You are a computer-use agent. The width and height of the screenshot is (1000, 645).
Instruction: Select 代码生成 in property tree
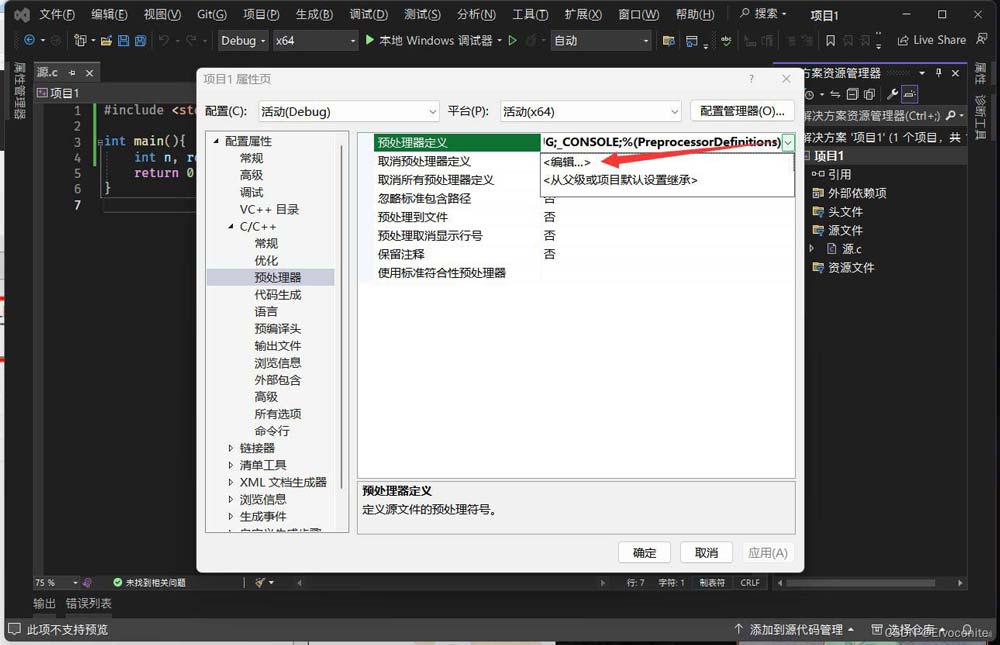coord(277,295)
